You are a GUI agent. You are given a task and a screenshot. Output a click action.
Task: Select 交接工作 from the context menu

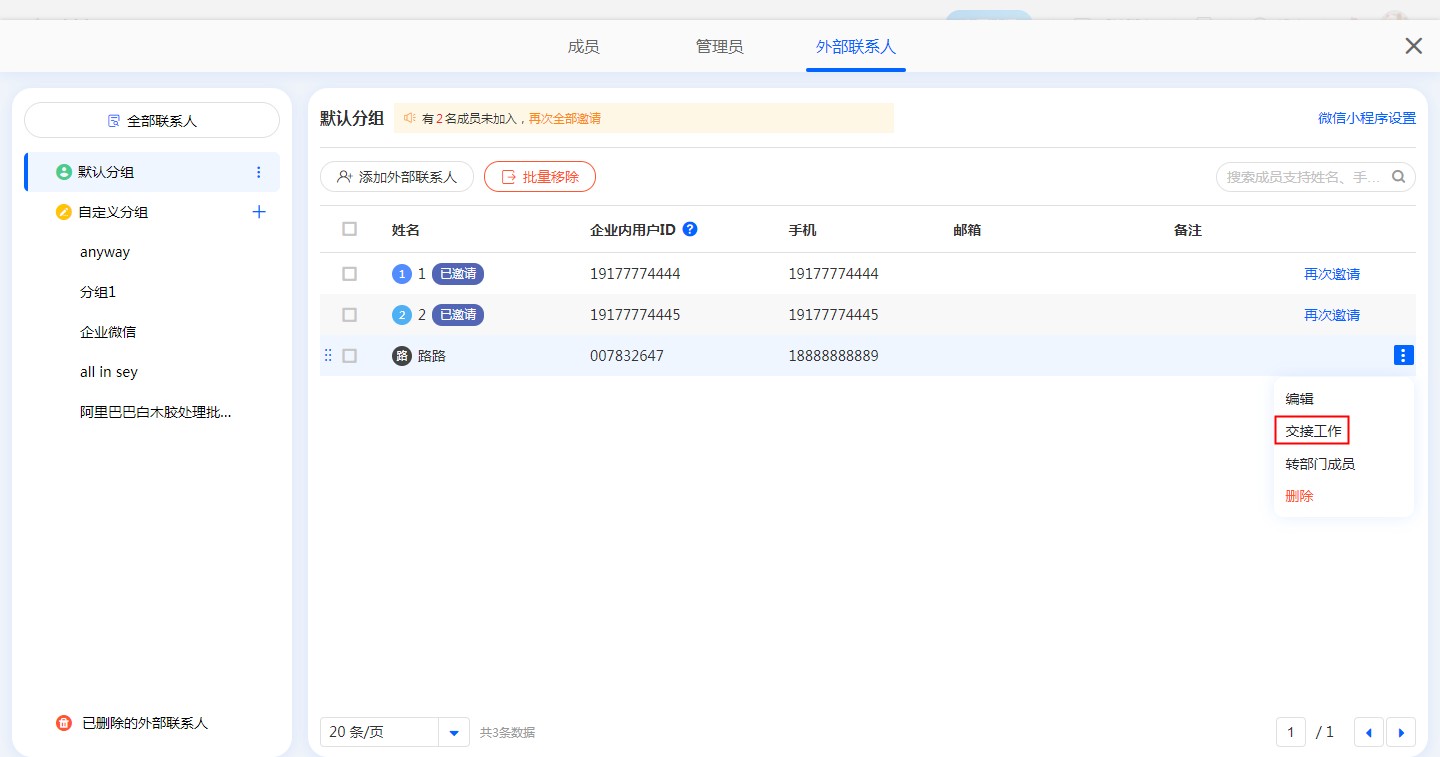point(1312,431)
